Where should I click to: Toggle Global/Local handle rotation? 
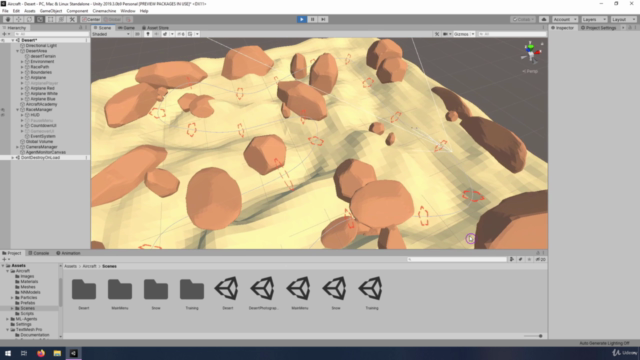(112, 19)
